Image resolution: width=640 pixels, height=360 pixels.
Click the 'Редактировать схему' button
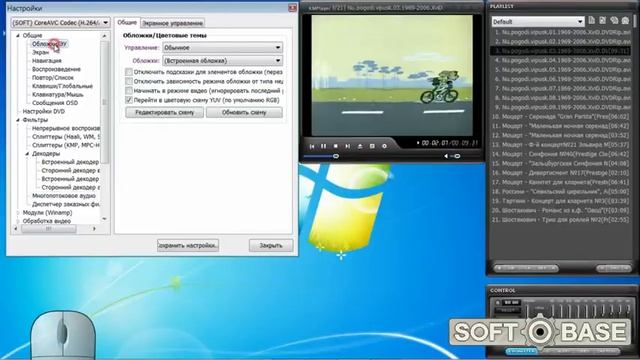click(x=164, y=112)
